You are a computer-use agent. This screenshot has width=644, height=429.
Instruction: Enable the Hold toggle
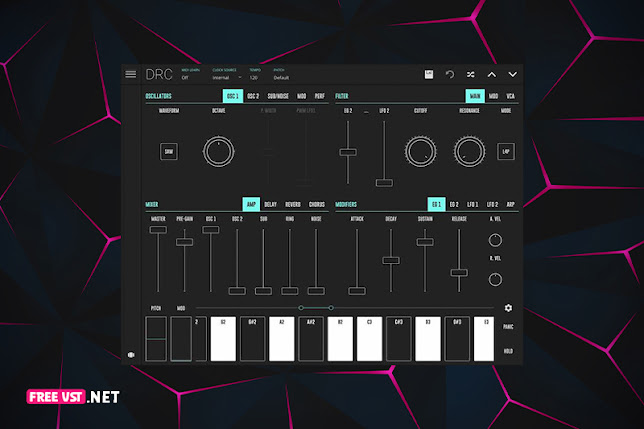(508, 351)
